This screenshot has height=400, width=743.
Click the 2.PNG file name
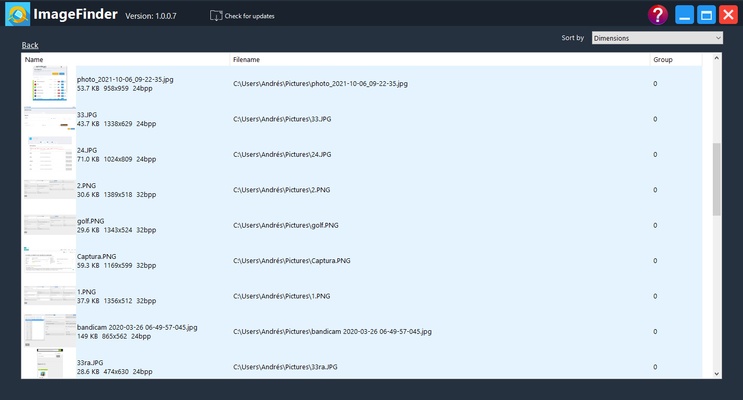coord(86,185)
